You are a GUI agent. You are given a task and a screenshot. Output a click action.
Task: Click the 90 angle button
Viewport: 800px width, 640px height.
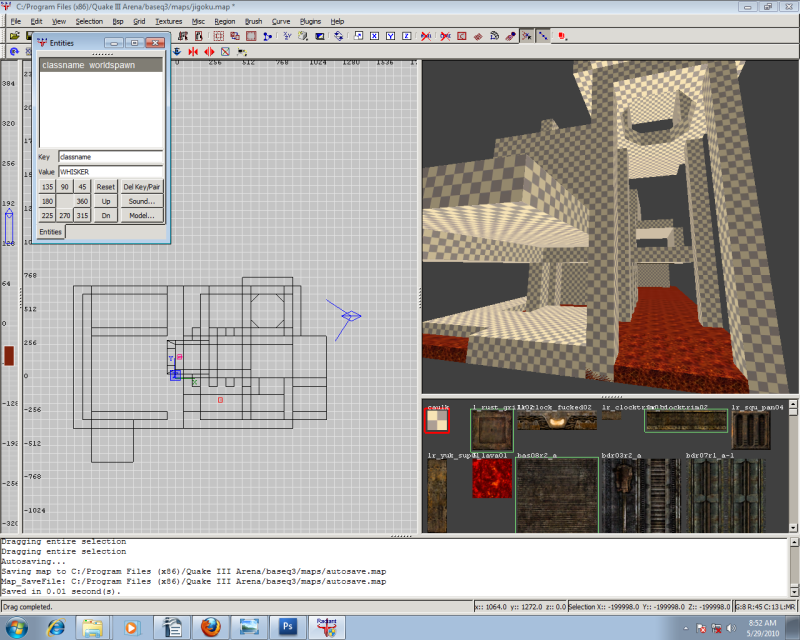coord(65,187)
